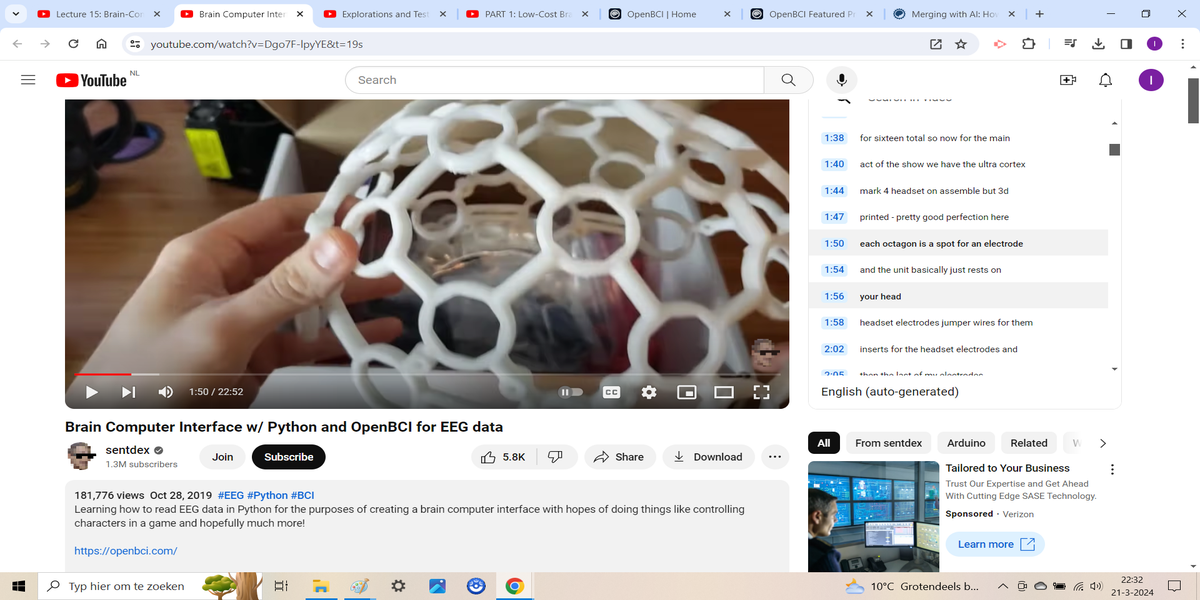
Task: Select the Related filter chip
Action: pos(1029,443)
